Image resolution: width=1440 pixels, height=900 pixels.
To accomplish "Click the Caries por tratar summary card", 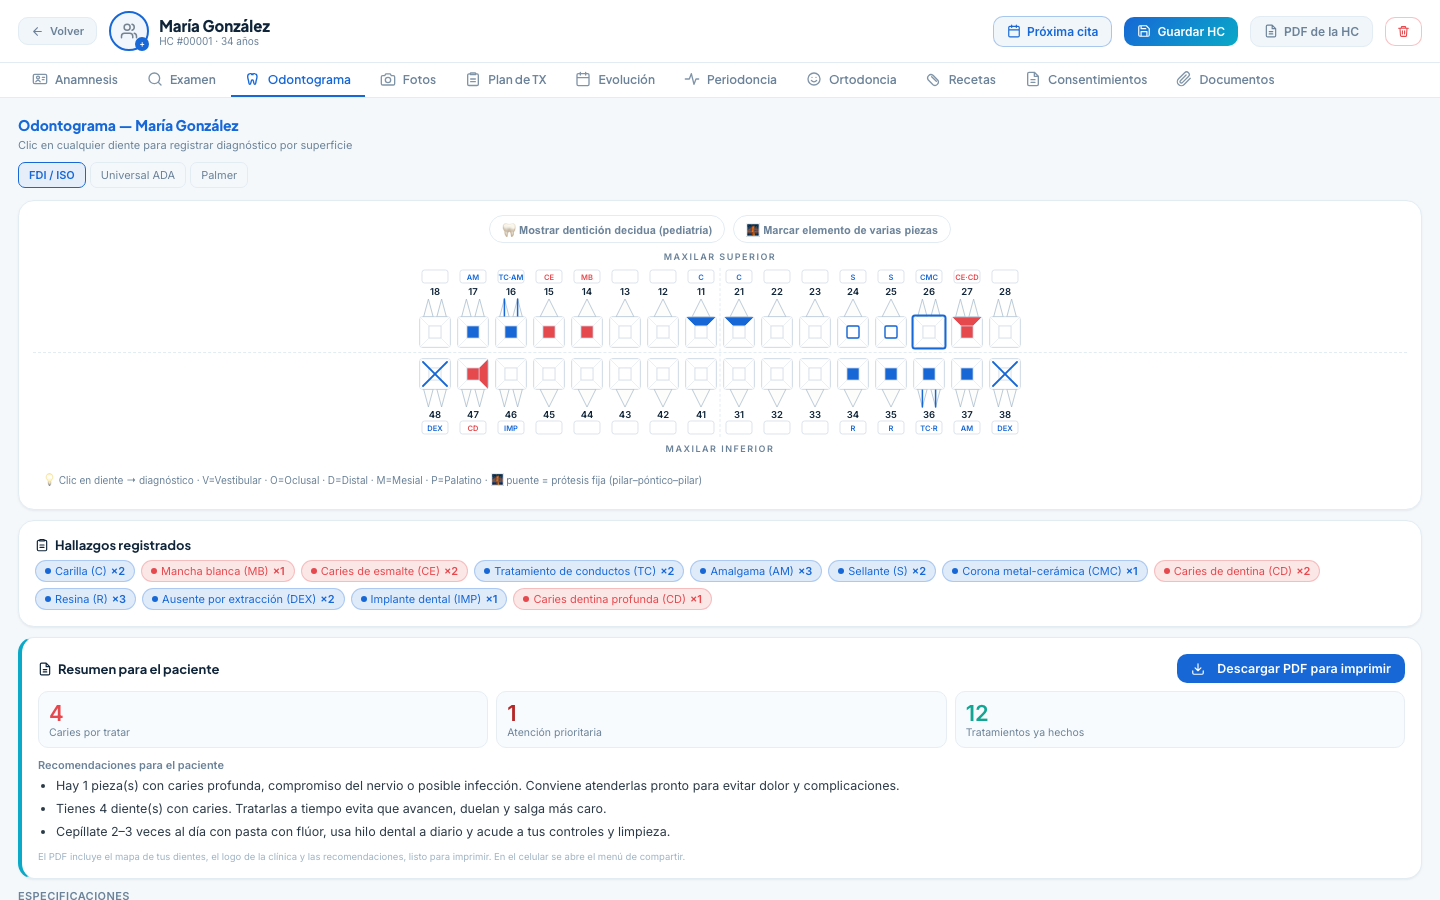I will tap(263, 720).
